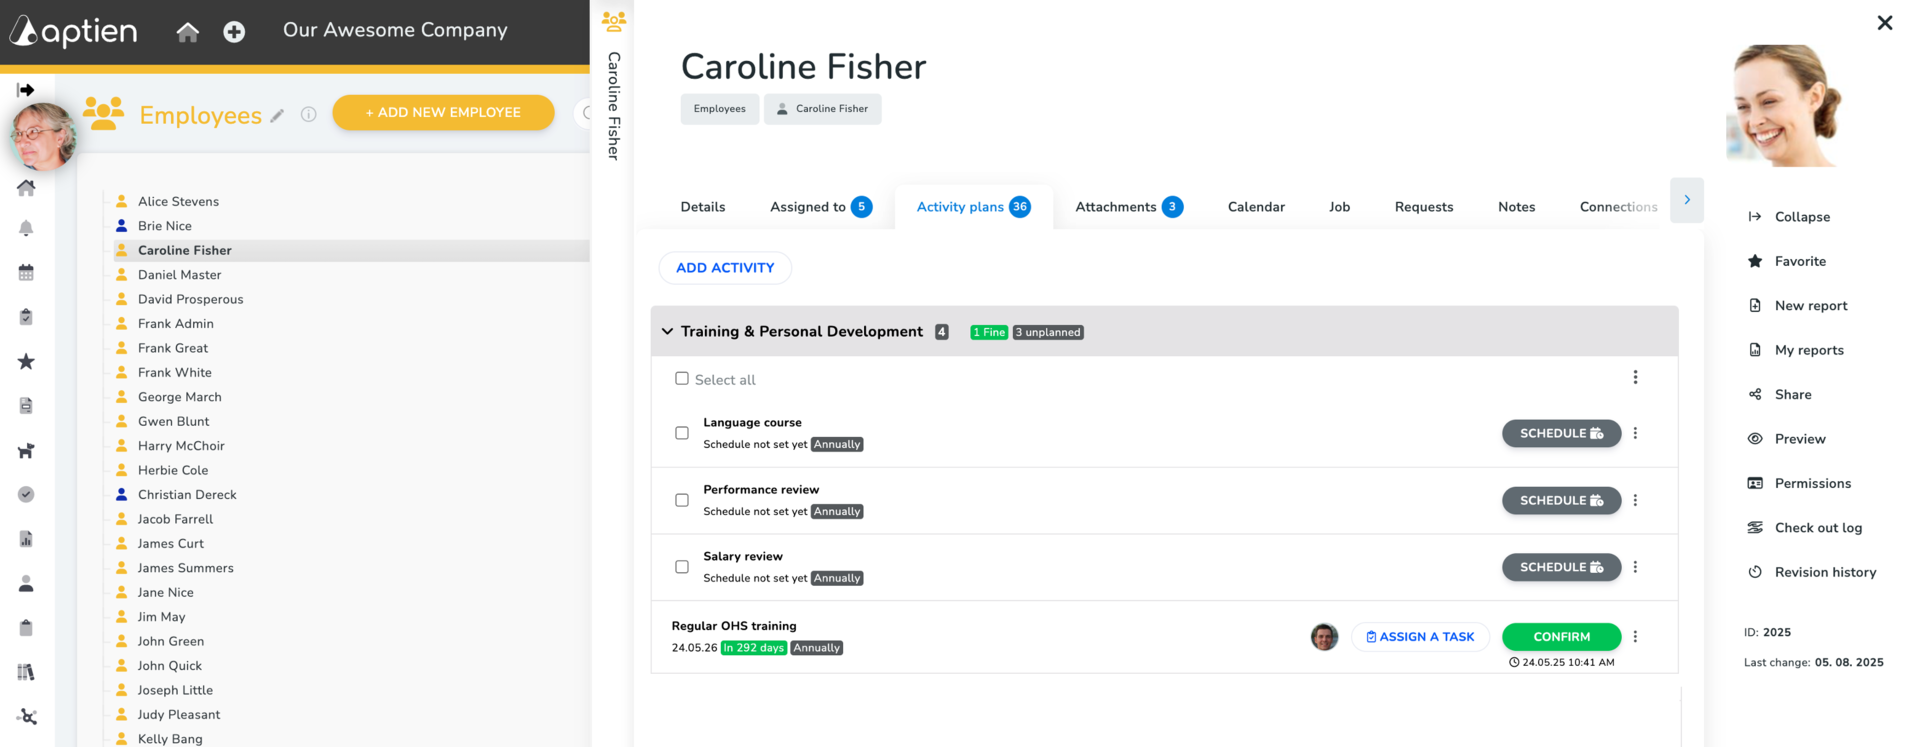Click the sidebar expand arrow icon

26,90
